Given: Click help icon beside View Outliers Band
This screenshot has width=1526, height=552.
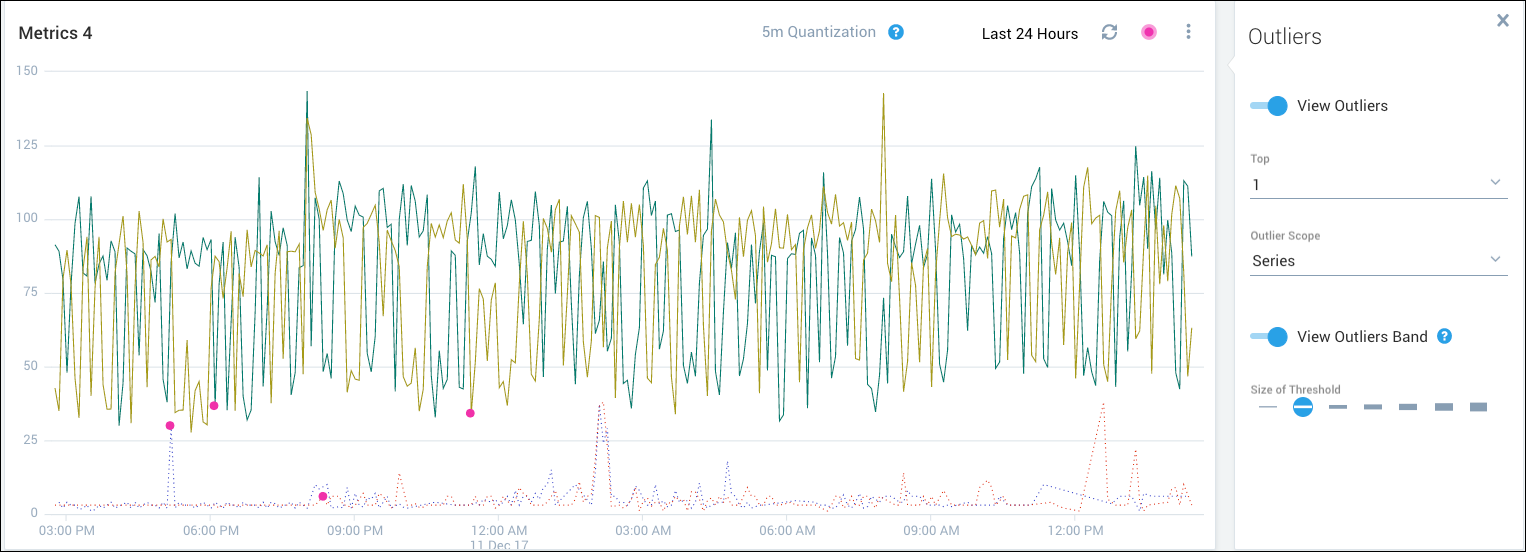Looking at the screenshot, I should [1444, 336].
